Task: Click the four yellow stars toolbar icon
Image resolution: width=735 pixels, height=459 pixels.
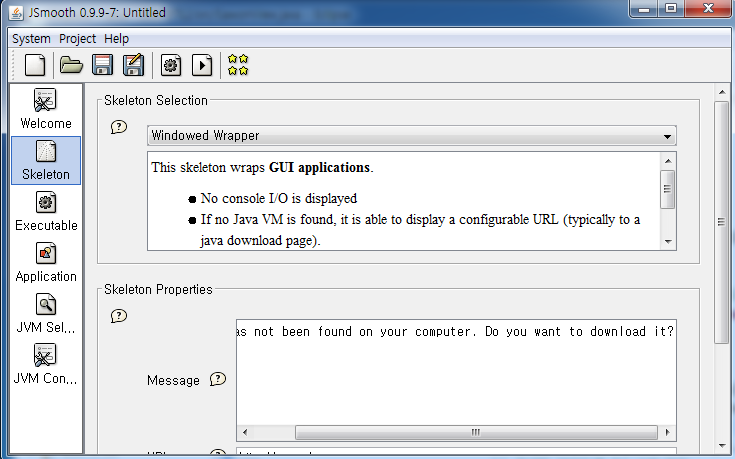Action: coord(238,65)
